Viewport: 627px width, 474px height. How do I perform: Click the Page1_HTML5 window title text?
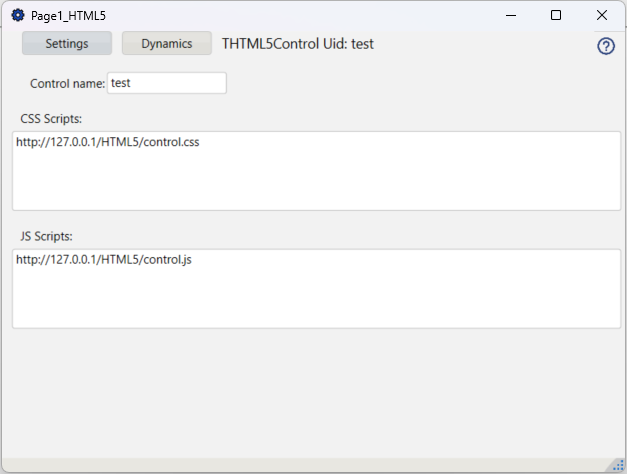68,16
